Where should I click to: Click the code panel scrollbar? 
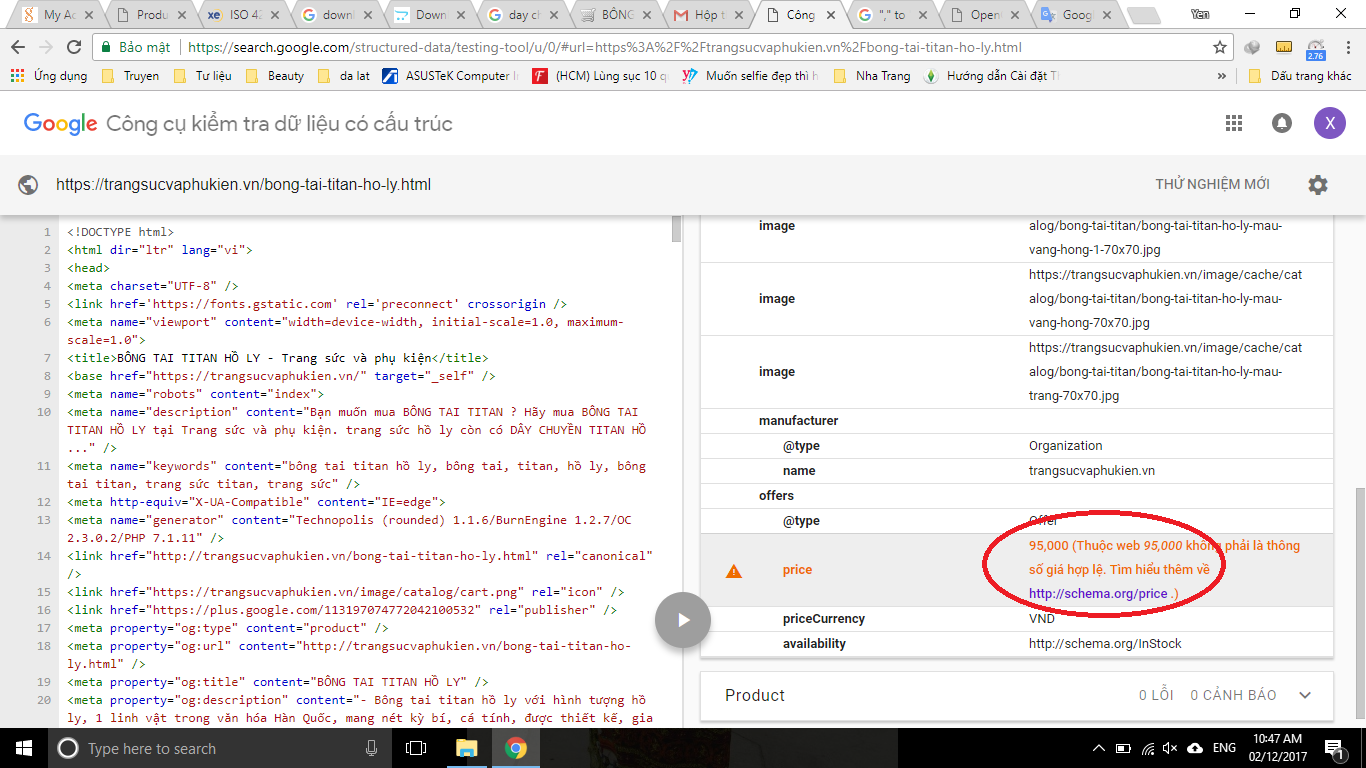pyautogui.click(x=676, y=229)
